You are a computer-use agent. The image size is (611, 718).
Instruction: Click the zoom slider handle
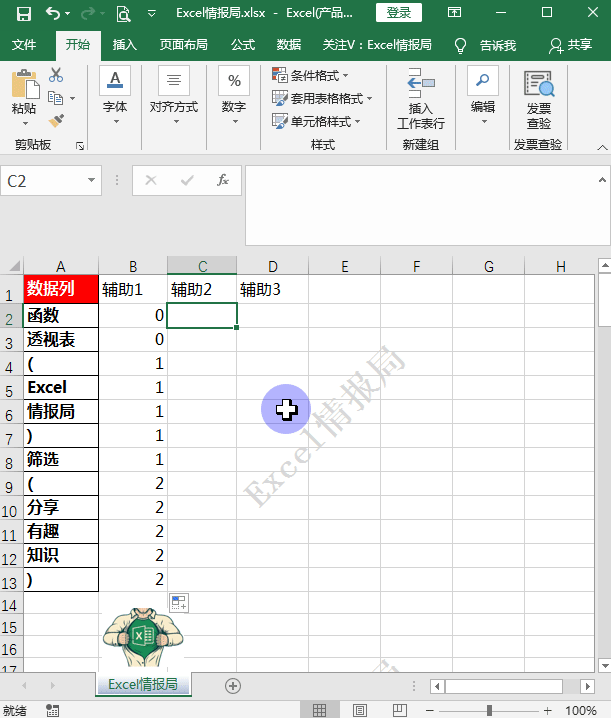tap(490, 710)
